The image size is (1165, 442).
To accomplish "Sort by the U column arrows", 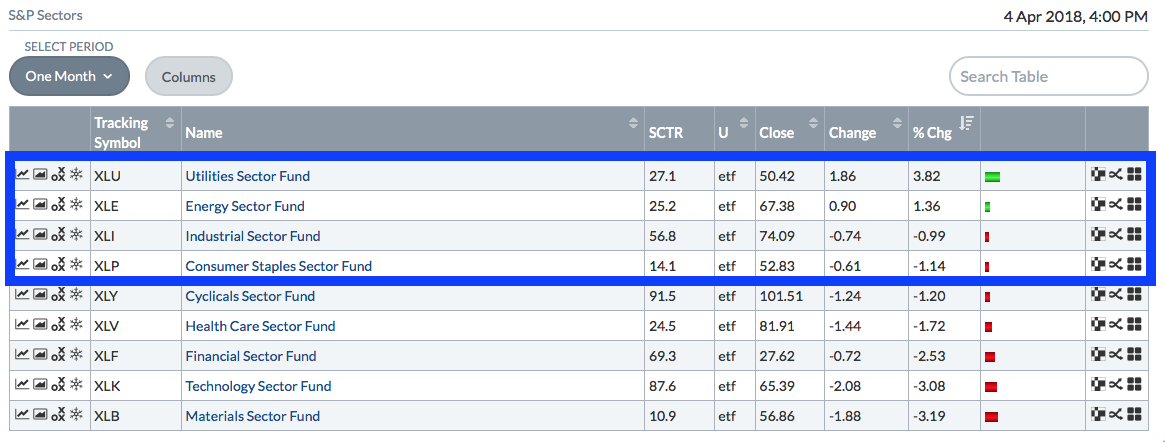I will pos(744,123).
